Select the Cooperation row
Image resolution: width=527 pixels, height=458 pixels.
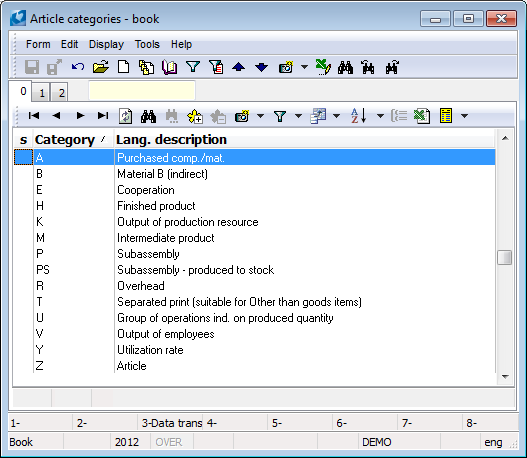click(x=254, y=190)
